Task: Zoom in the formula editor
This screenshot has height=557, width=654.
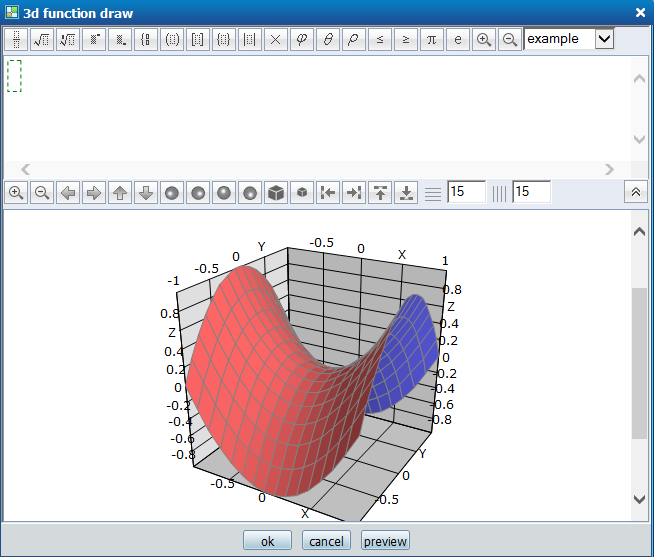Action: point(483,40)
